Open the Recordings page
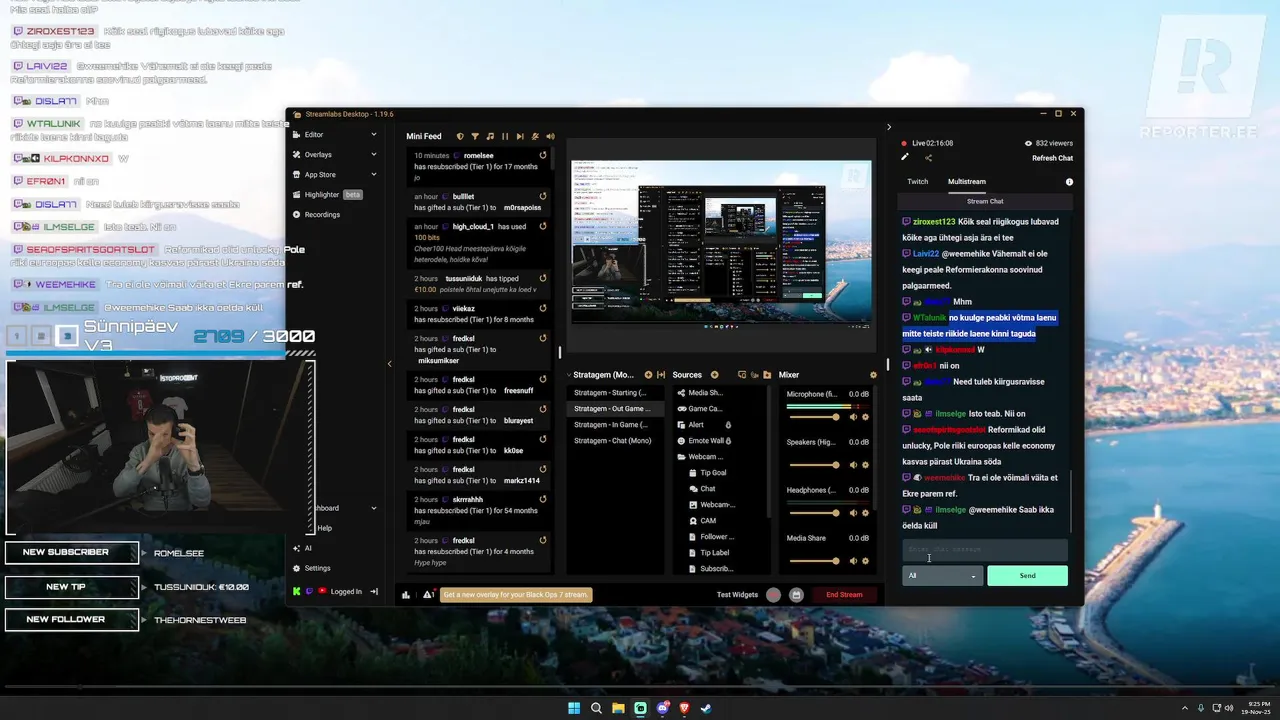Image resolution: width=1280 pixels, height=720 pixels. pos(316,214)
